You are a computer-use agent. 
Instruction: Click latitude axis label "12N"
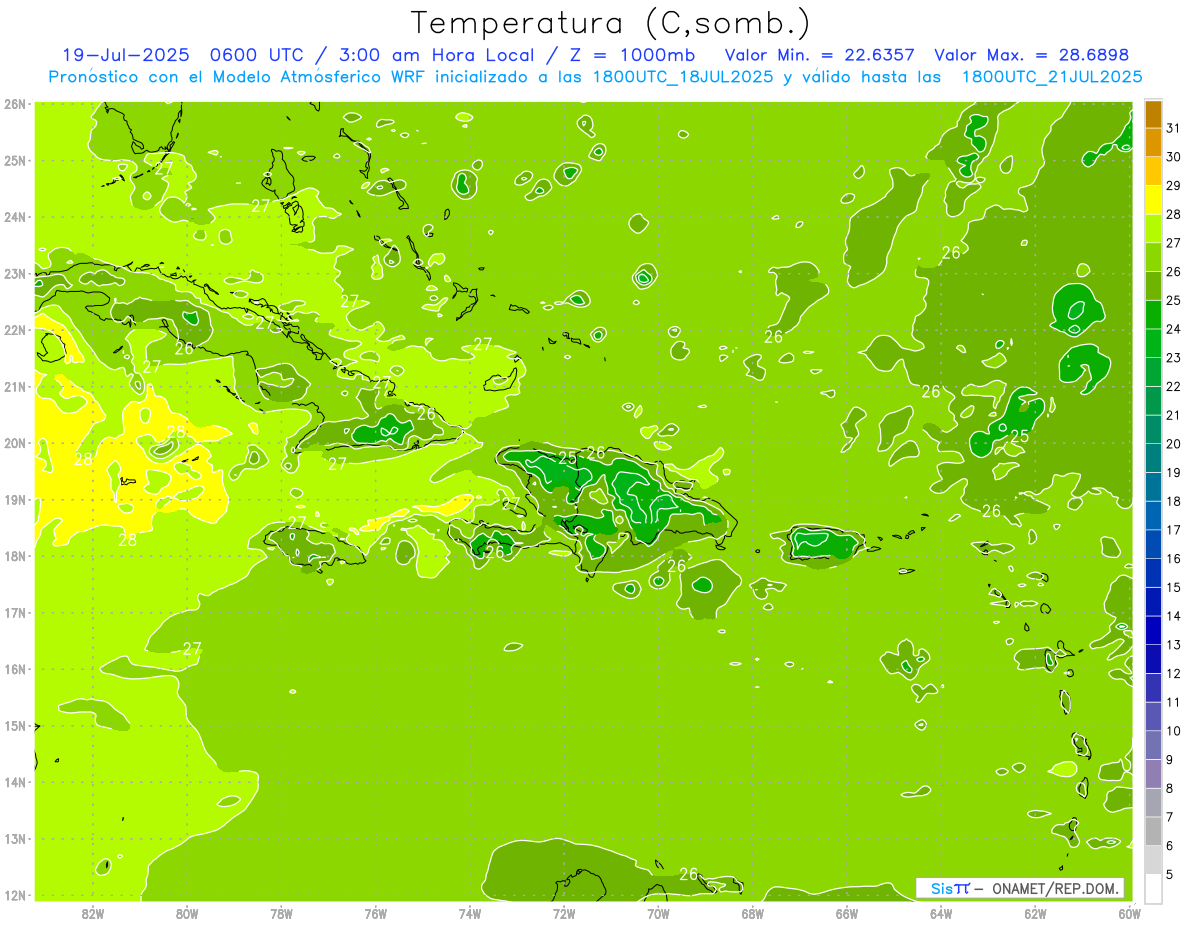(x=14, y=895)
